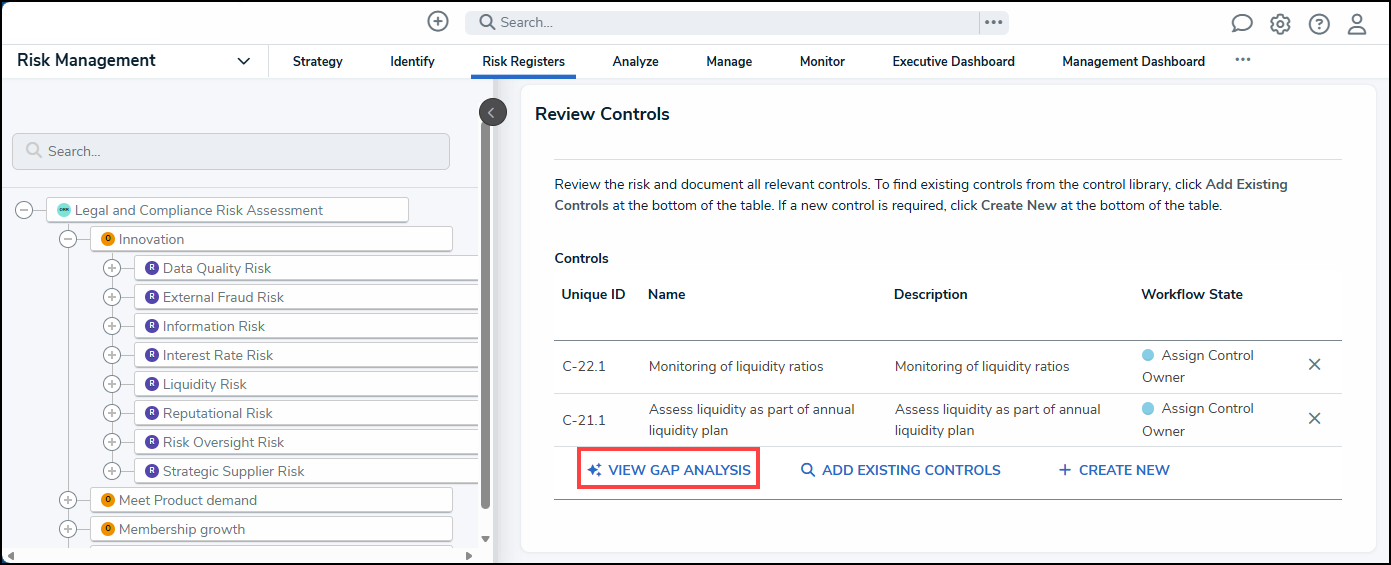Open the Liquidity Risk tree item

pyautogui.click(x=306, y=384)
